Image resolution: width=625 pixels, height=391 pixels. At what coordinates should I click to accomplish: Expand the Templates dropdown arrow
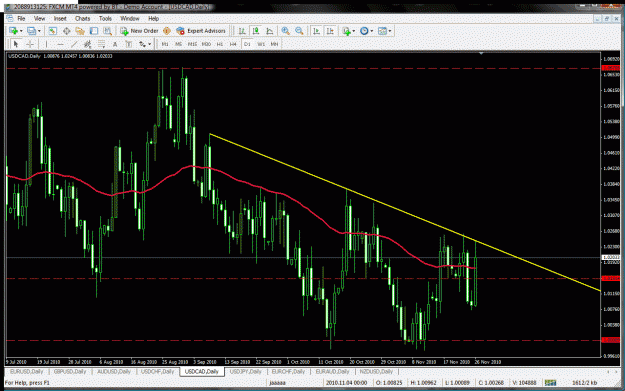(x=389, y=31)
